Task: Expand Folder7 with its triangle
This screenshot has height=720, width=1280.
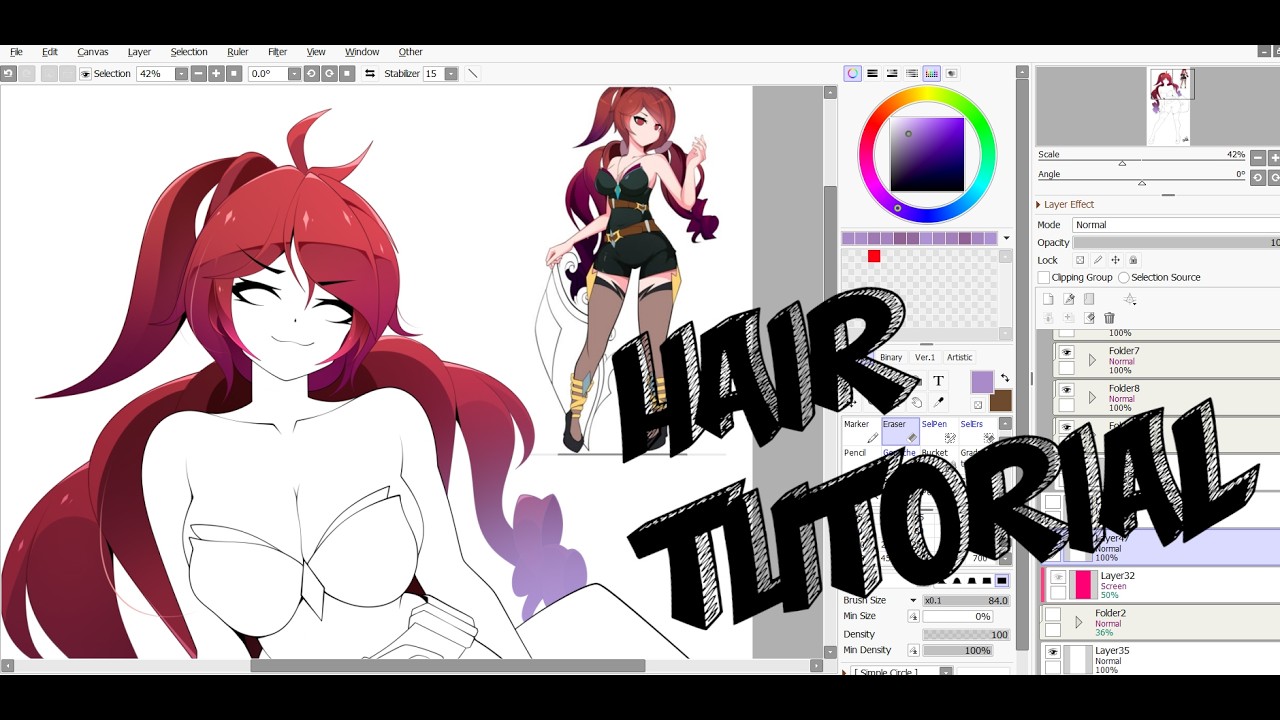Action: (1092, 360)
